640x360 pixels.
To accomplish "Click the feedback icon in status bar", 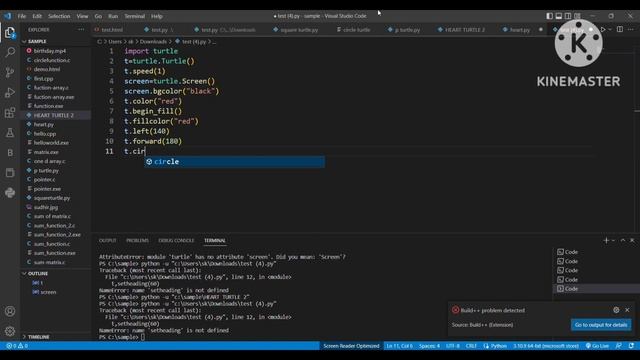I will (x=619, y=346).
